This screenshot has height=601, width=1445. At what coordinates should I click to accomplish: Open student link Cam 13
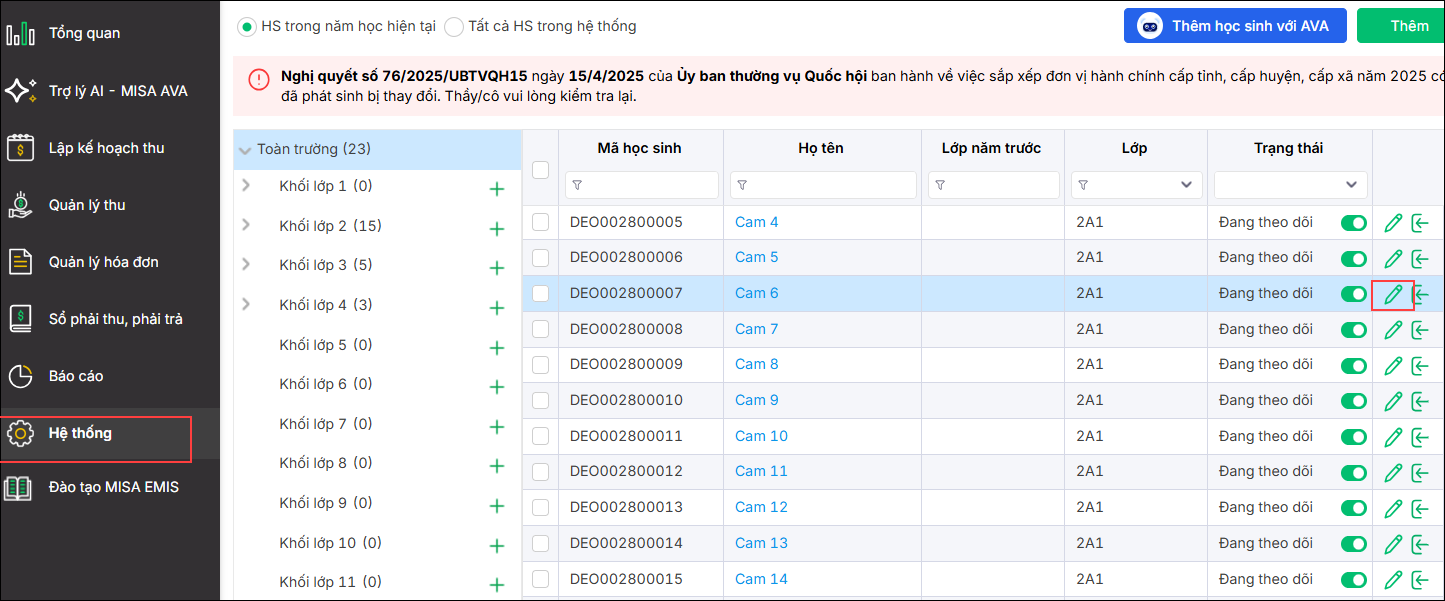tap(761, 543)
